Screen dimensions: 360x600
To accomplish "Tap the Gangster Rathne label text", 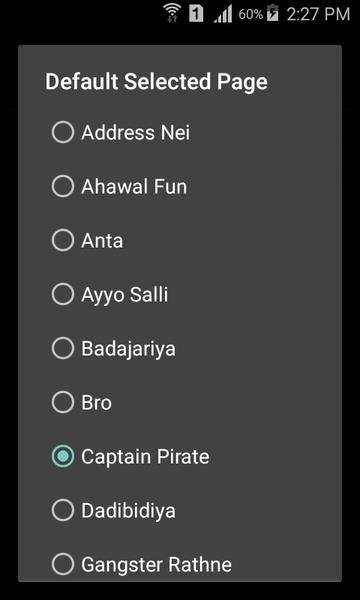I will [x=156, y=565].
